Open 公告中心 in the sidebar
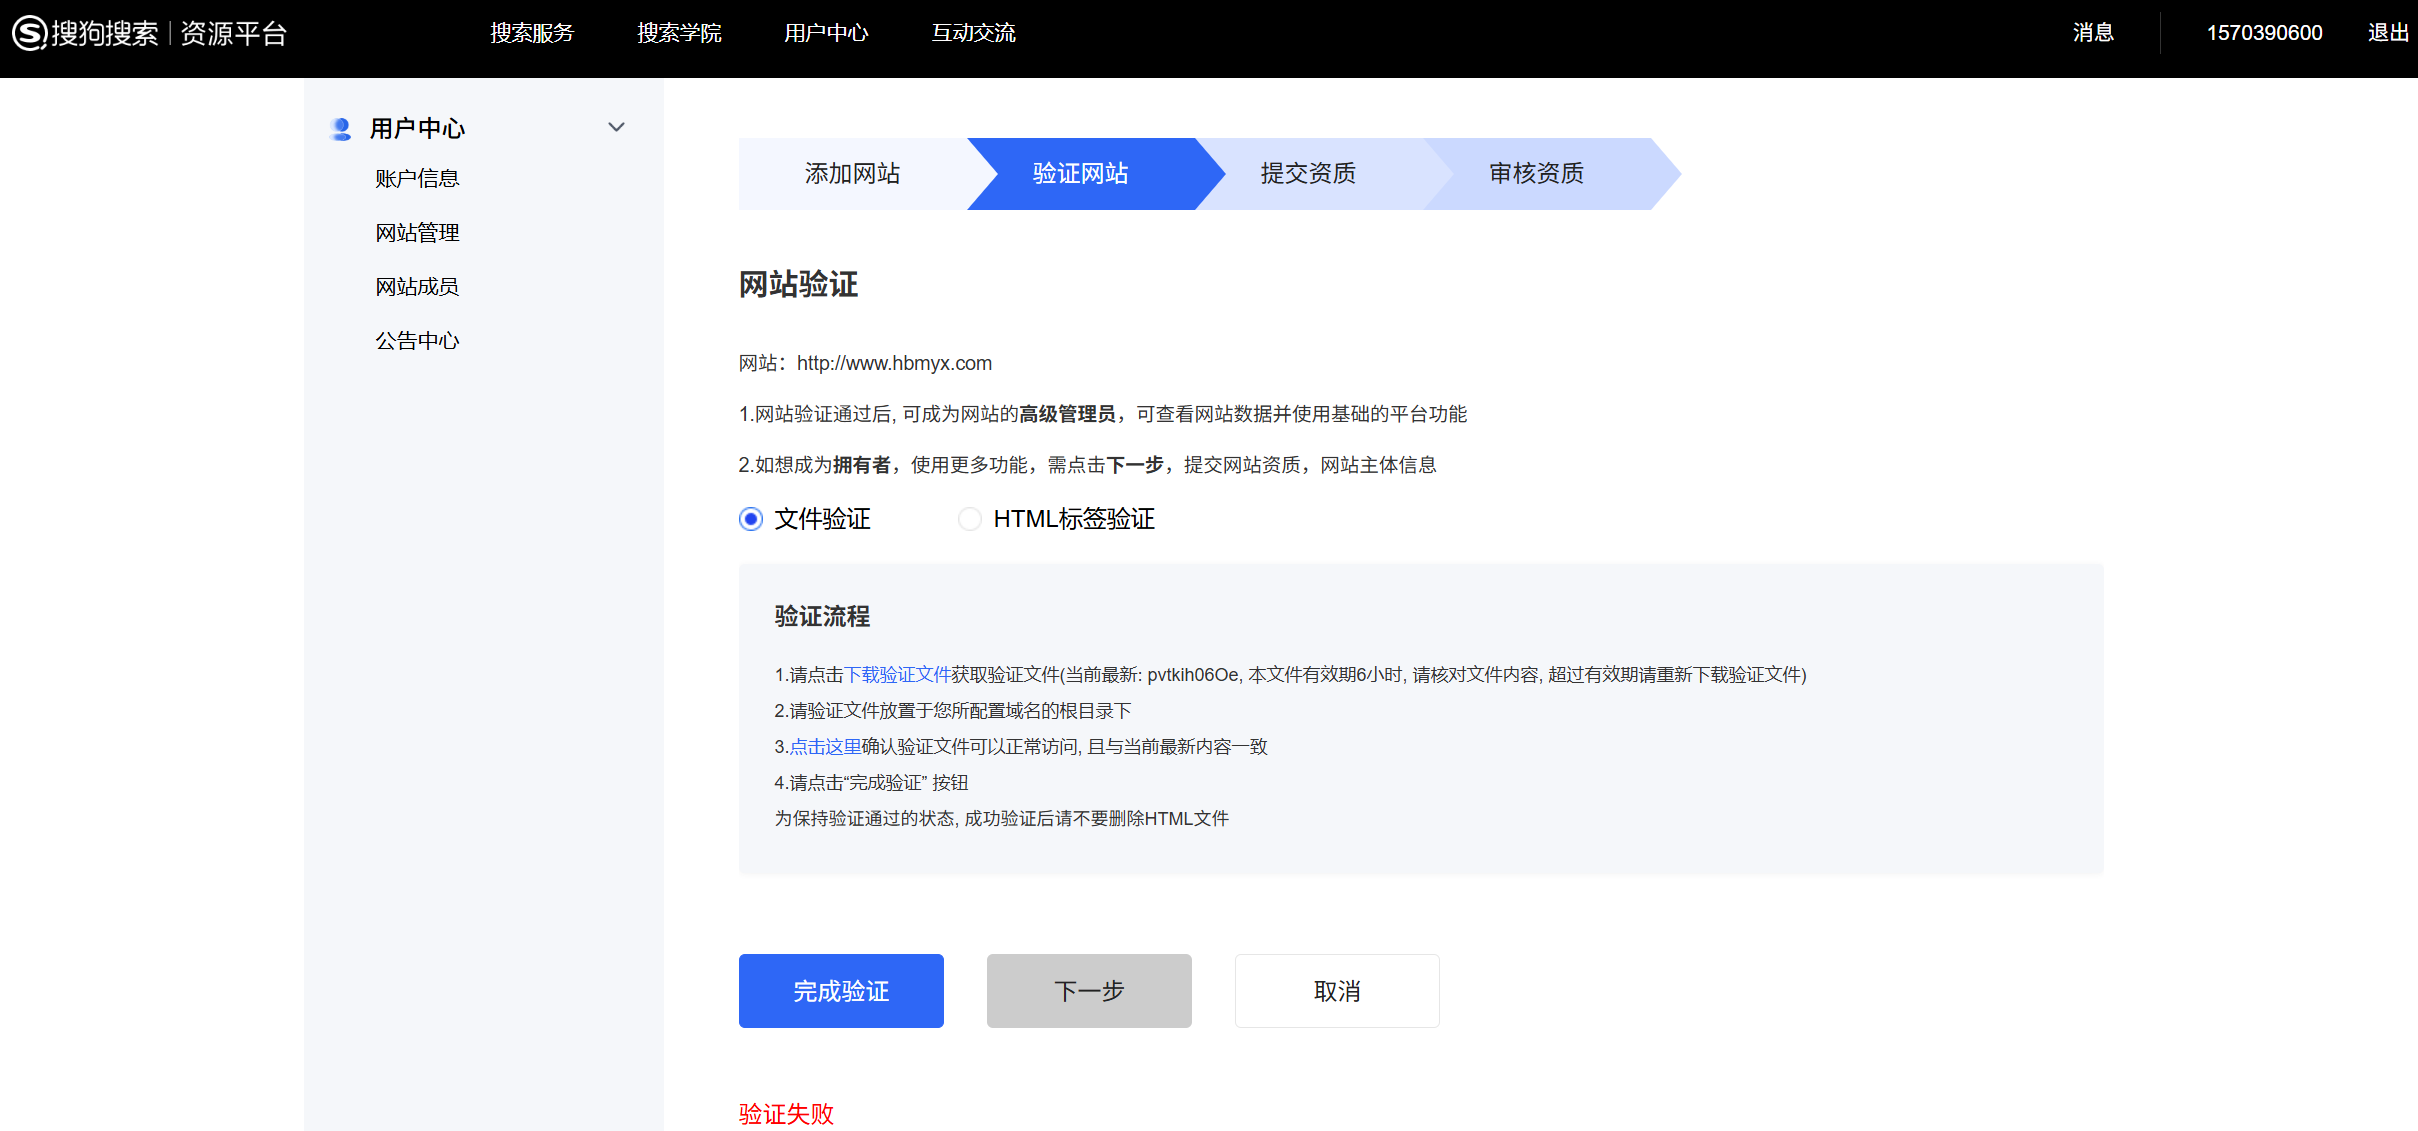 [417, 340]
